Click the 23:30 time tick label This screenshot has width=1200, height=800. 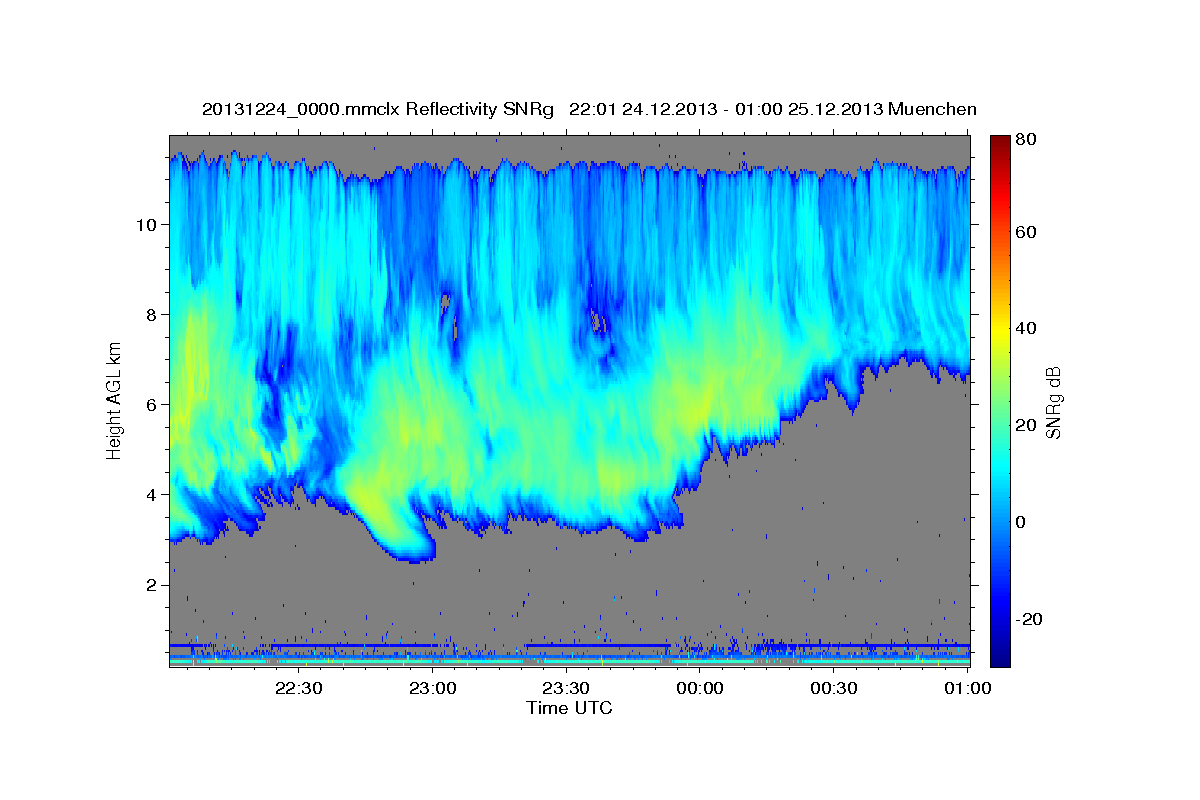(566, 688)
